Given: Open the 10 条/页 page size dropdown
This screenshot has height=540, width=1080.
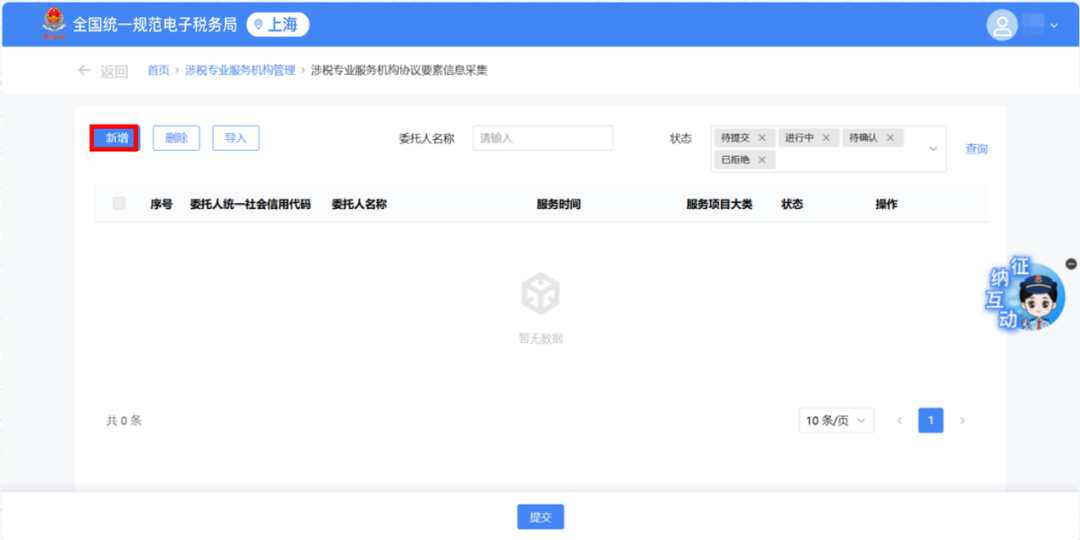Looking at the screenshot, I should coord(836,420).
